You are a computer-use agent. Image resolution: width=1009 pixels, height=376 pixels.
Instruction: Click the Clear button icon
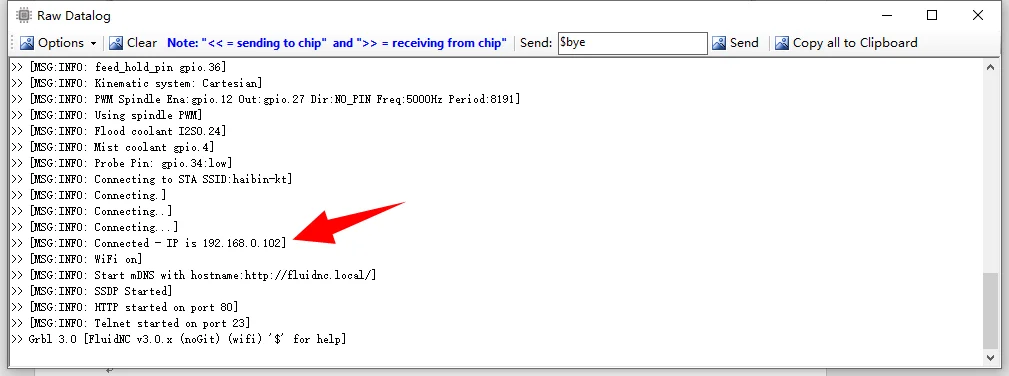tap(116, 43)
